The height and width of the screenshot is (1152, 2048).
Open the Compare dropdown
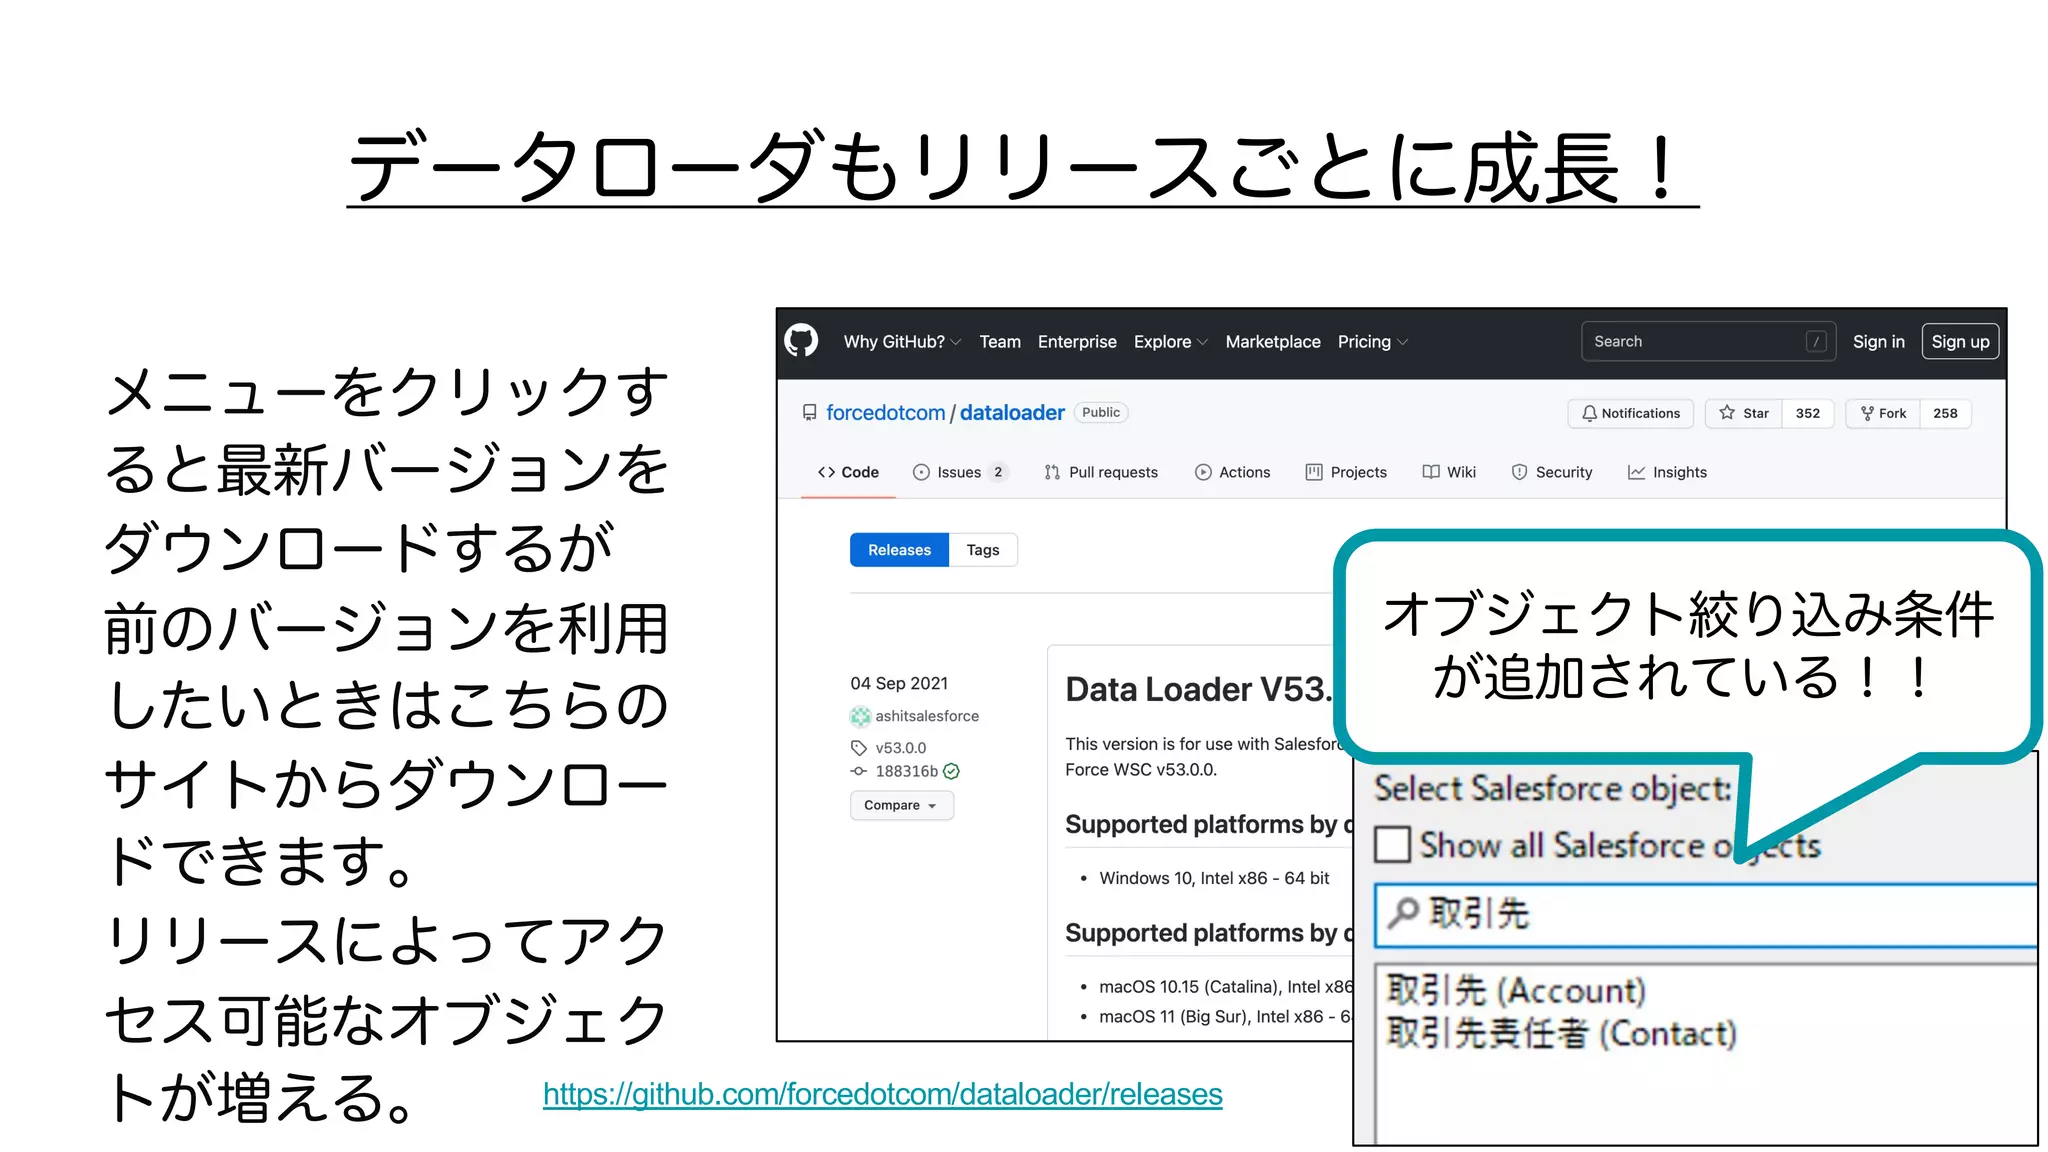tap(901, 805)
